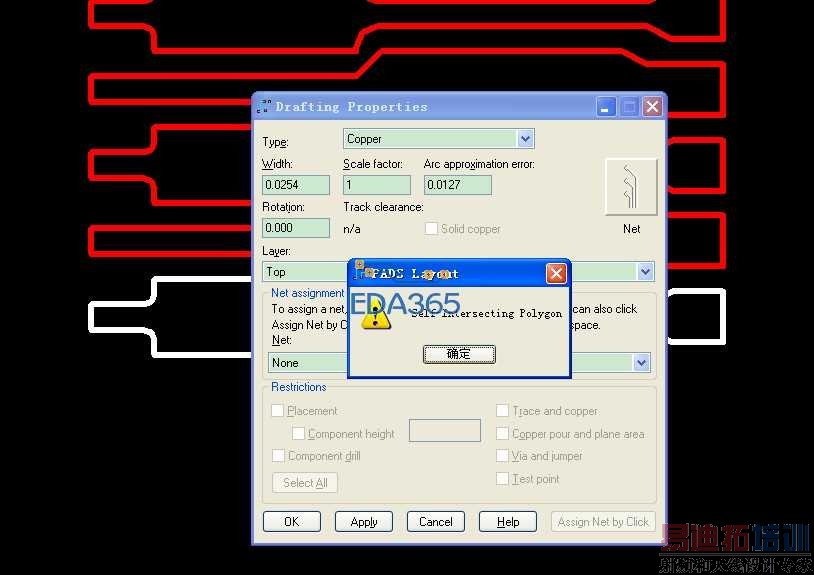
Task: Click the Self Intersecting Polygon message text
Action: [486, 313]
